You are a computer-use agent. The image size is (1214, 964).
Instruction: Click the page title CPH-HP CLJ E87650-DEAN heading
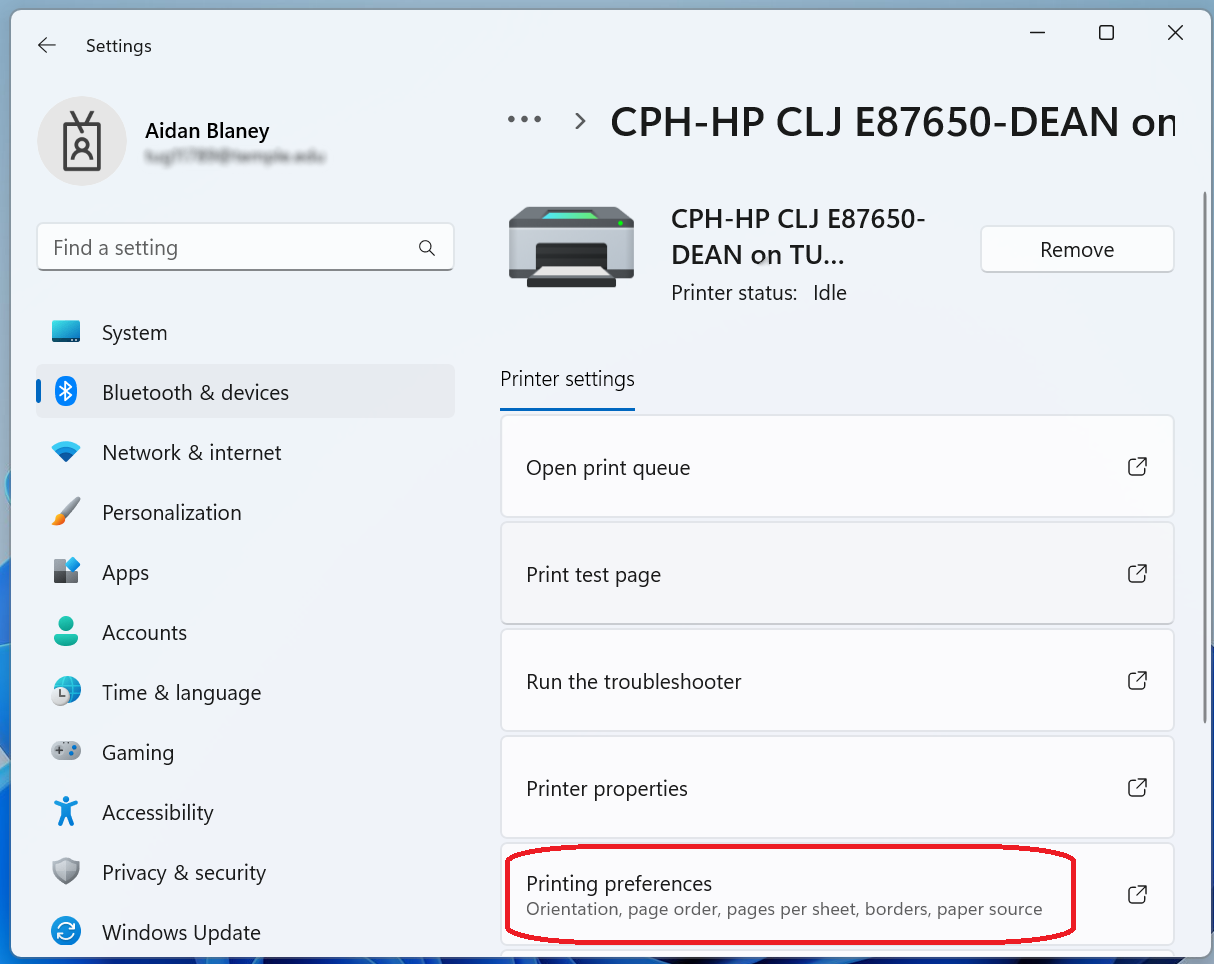click(892, 122)
